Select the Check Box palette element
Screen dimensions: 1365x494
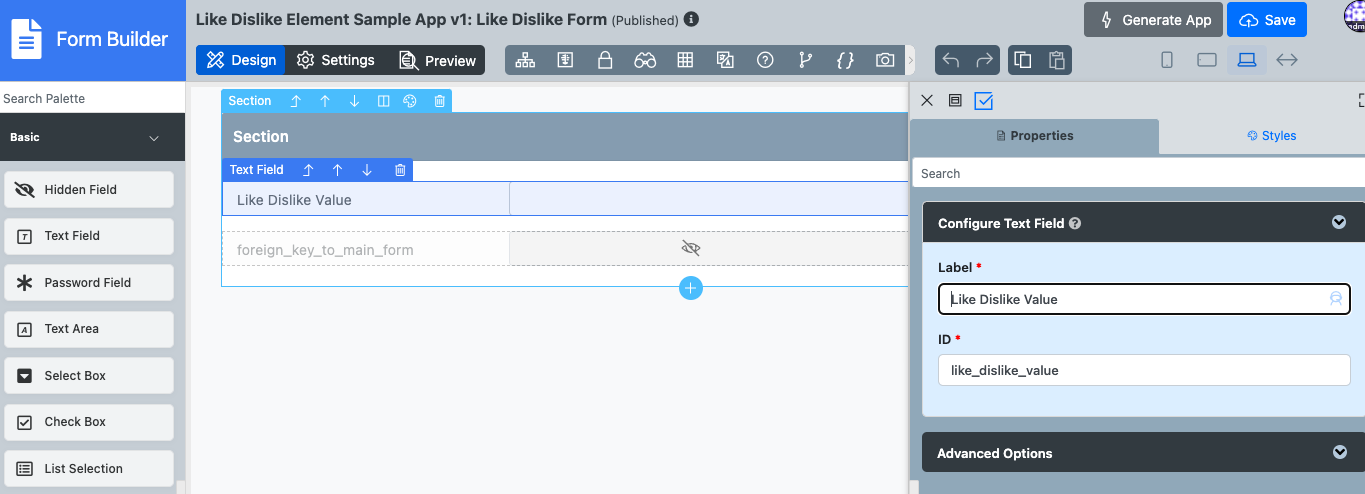pyautogui.click(x=89, y=422)
